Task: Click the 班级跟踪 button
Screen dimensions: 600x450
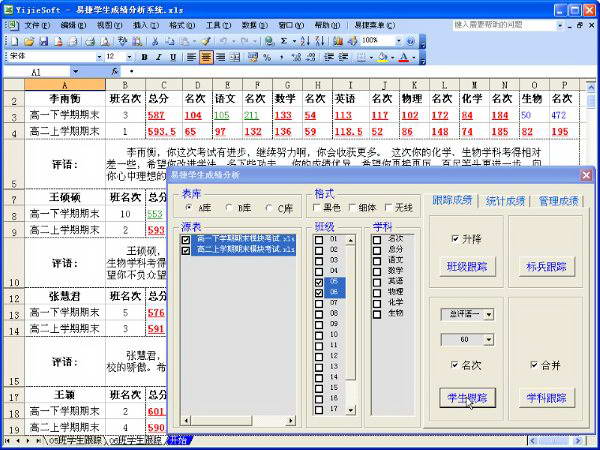Action: point(466,267)
